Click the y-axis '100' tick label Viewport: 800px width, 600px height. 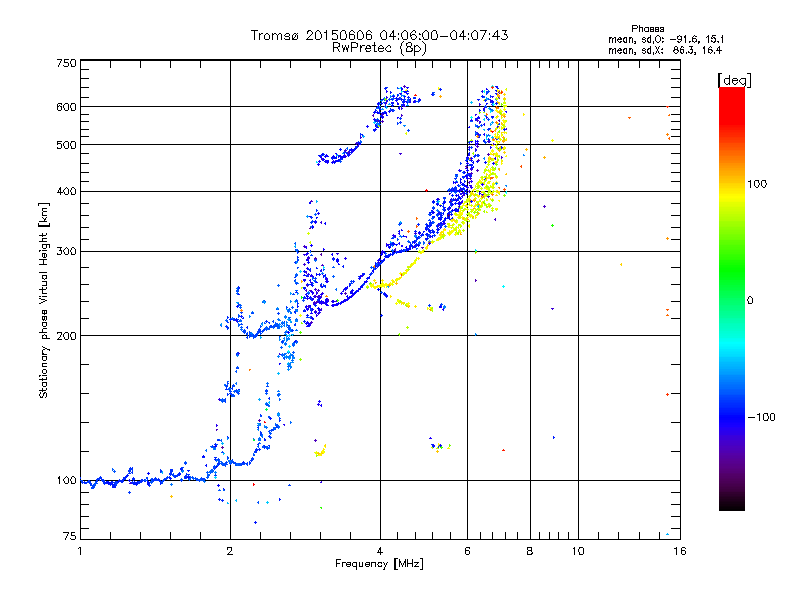66,481
